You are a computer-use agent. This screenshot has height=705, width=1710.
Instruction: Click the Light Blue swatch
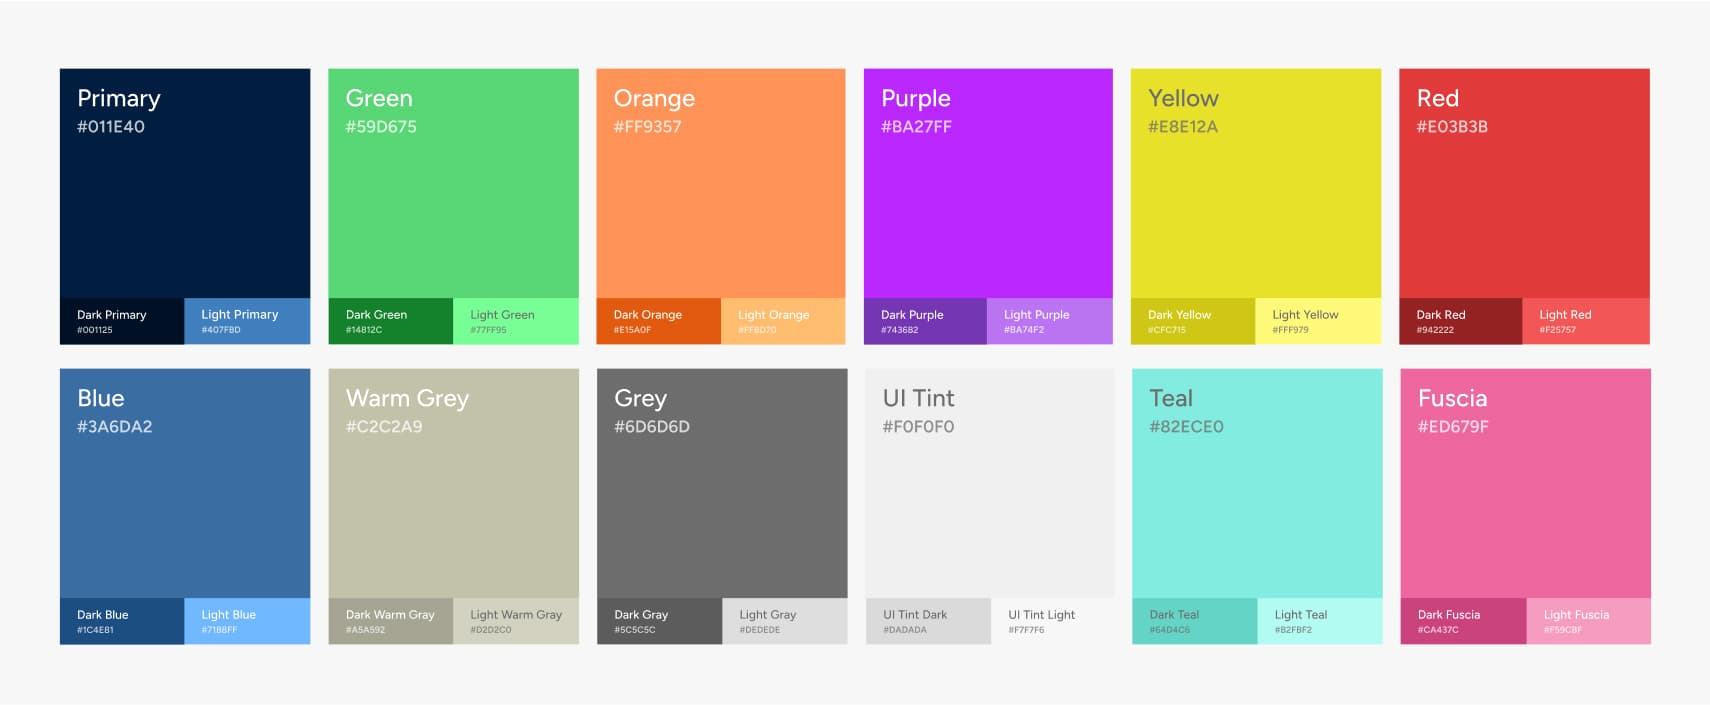coord(247,621)
